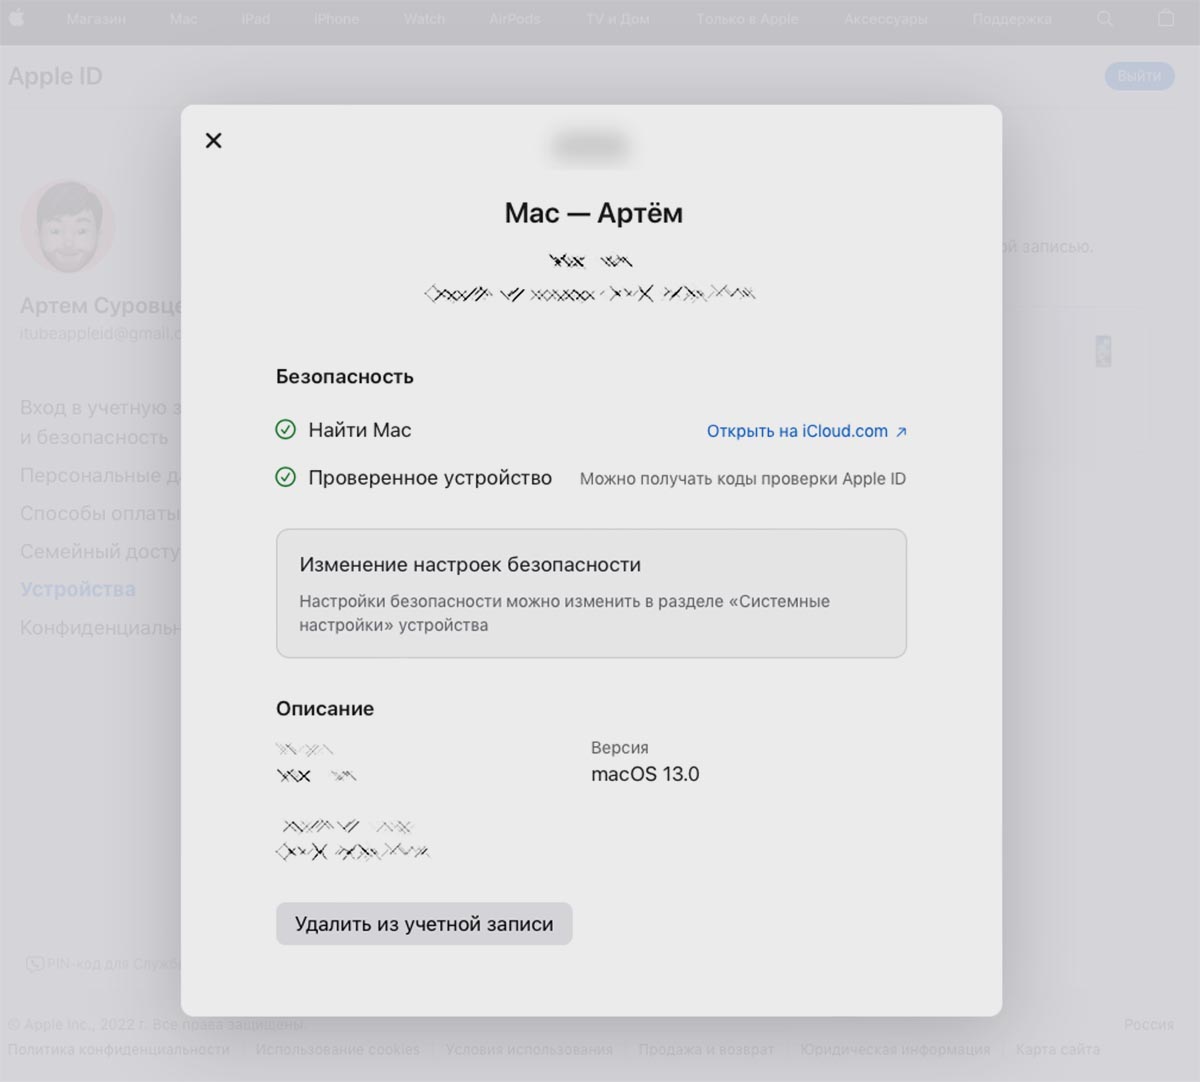This screenshot has width=1200, height=1082.
Task: Click the 'Выйти' button in the header
Action: click(1139, 76)
